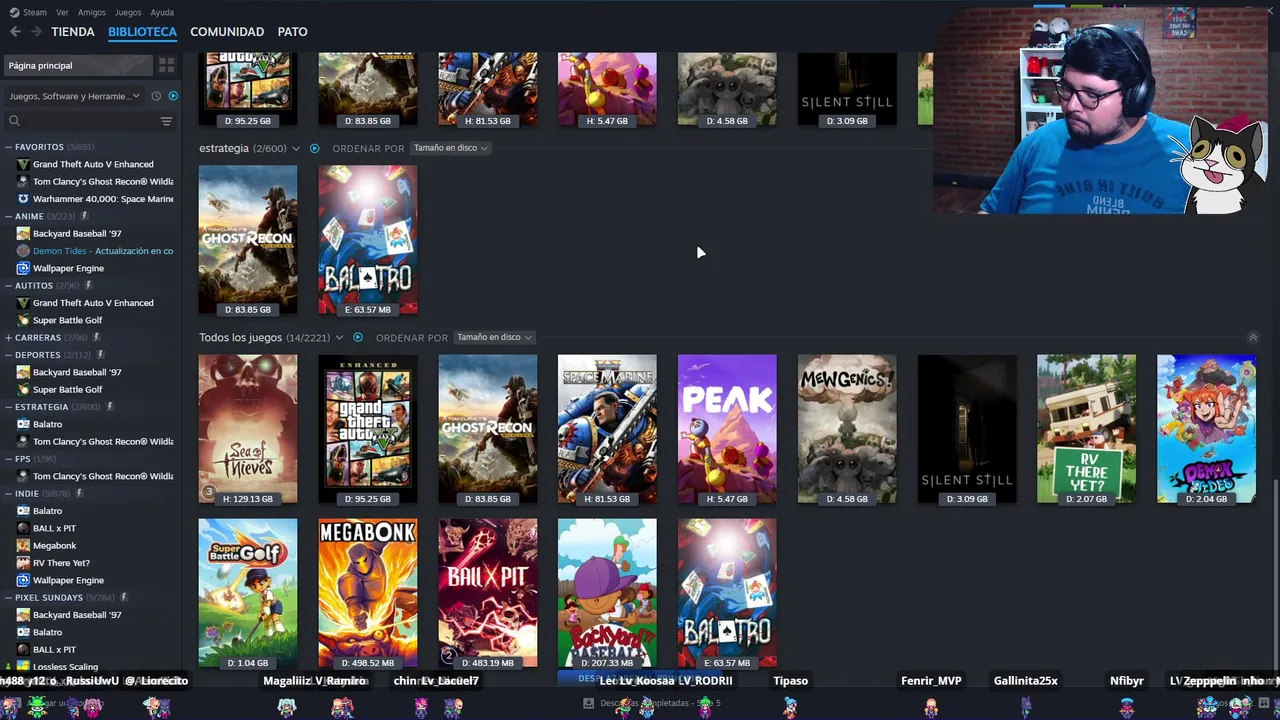Image resolution: width=1280 pixels, height=720 pixels.
Task: Open the Sea of Thieves cover
Action: pos(248,429)
